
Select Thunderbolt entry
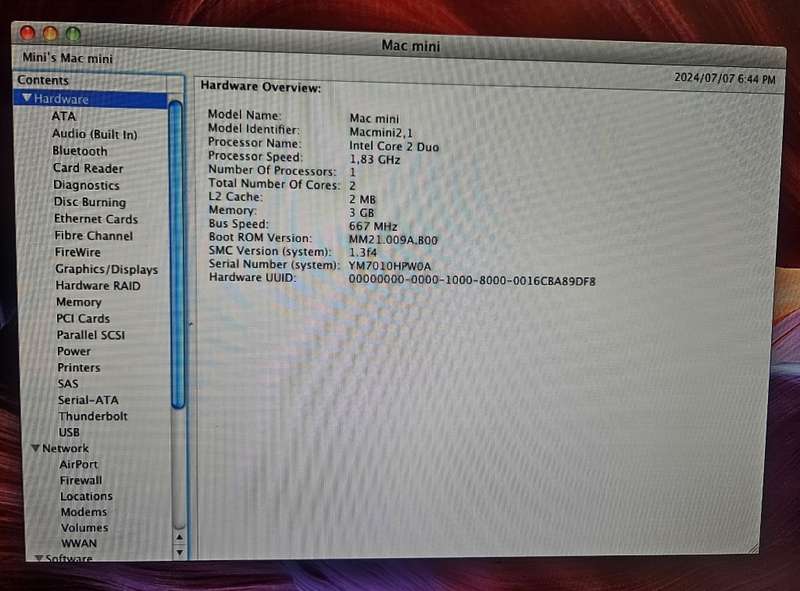click(93, 416)
